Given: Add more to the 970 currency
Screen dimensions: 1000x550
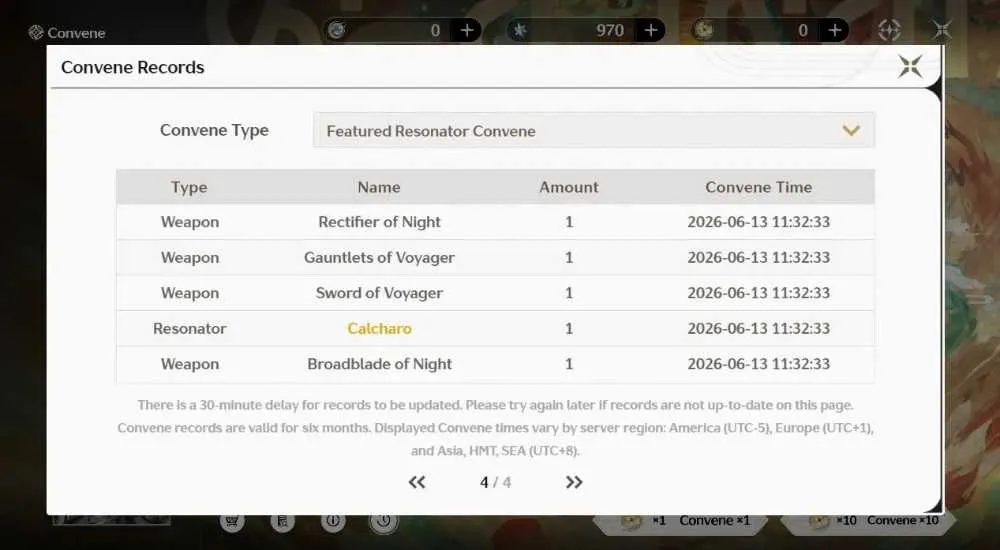Looking at the screenshot, I should coord(651,30).
